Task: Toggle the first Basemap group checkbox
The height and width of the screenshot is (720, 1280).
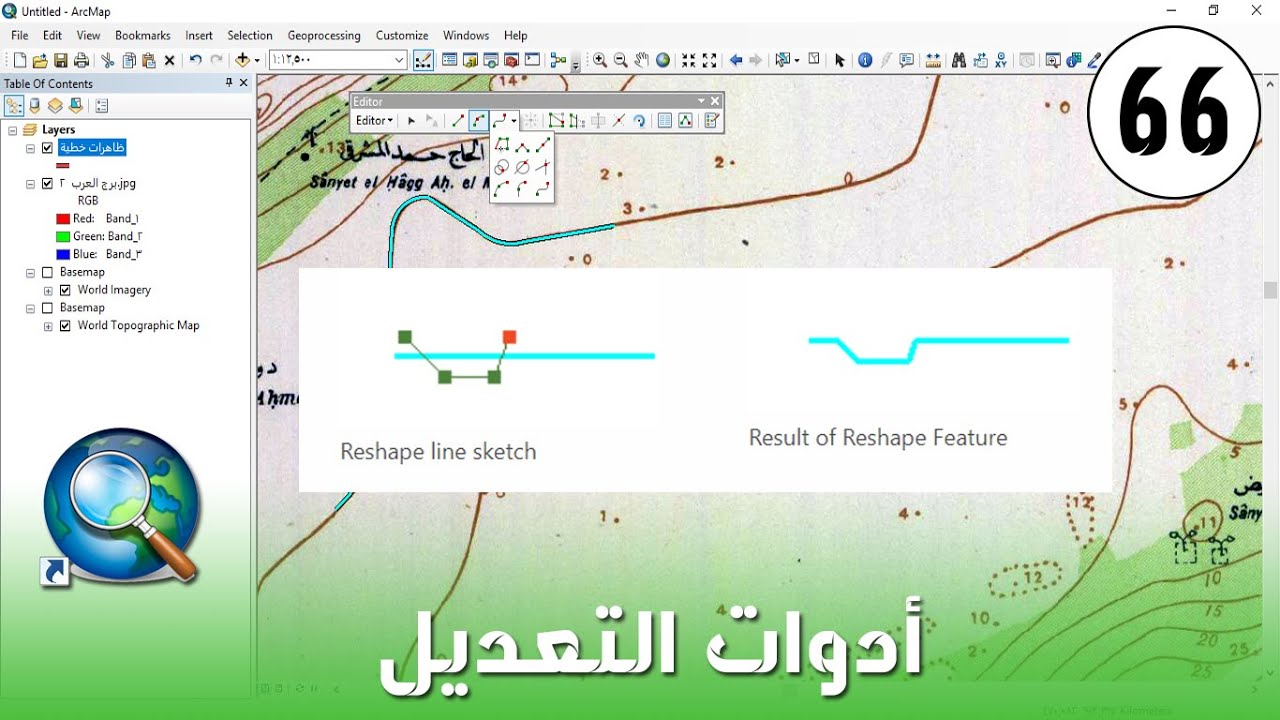Action: coord(47,272)
